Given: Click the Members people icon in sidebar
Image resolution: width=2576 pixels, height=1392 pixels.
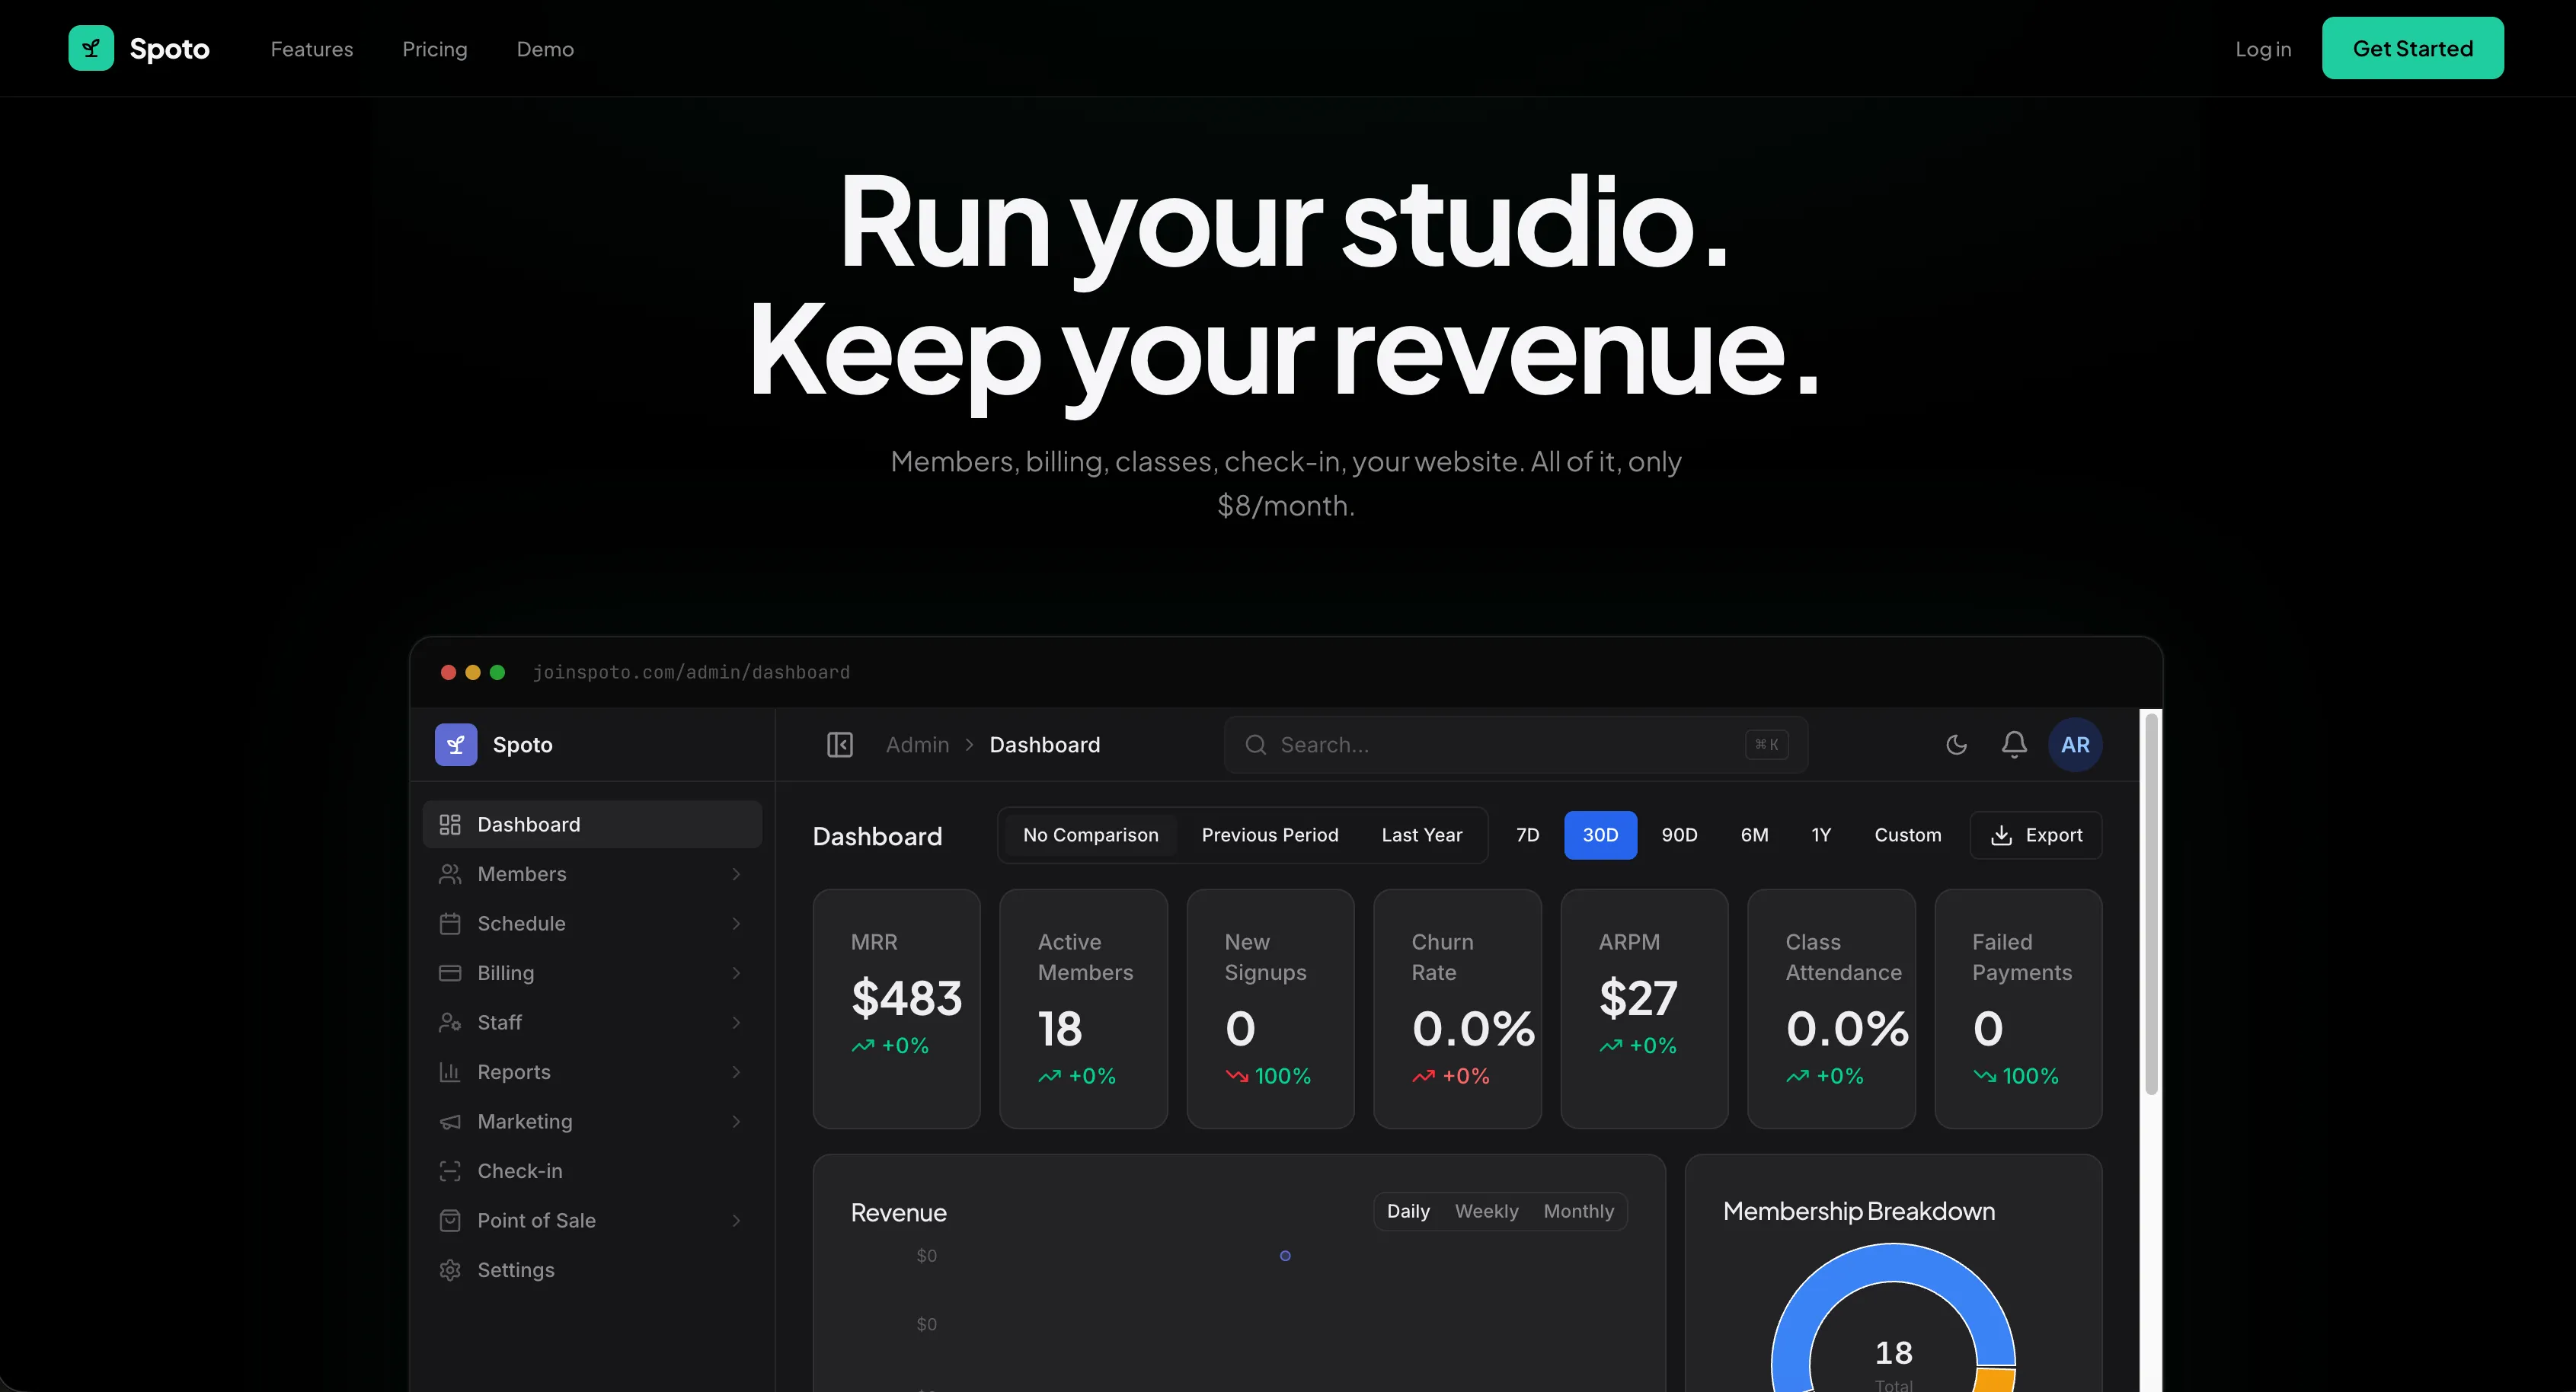Looking at the screenshot, I should [450, 874].
